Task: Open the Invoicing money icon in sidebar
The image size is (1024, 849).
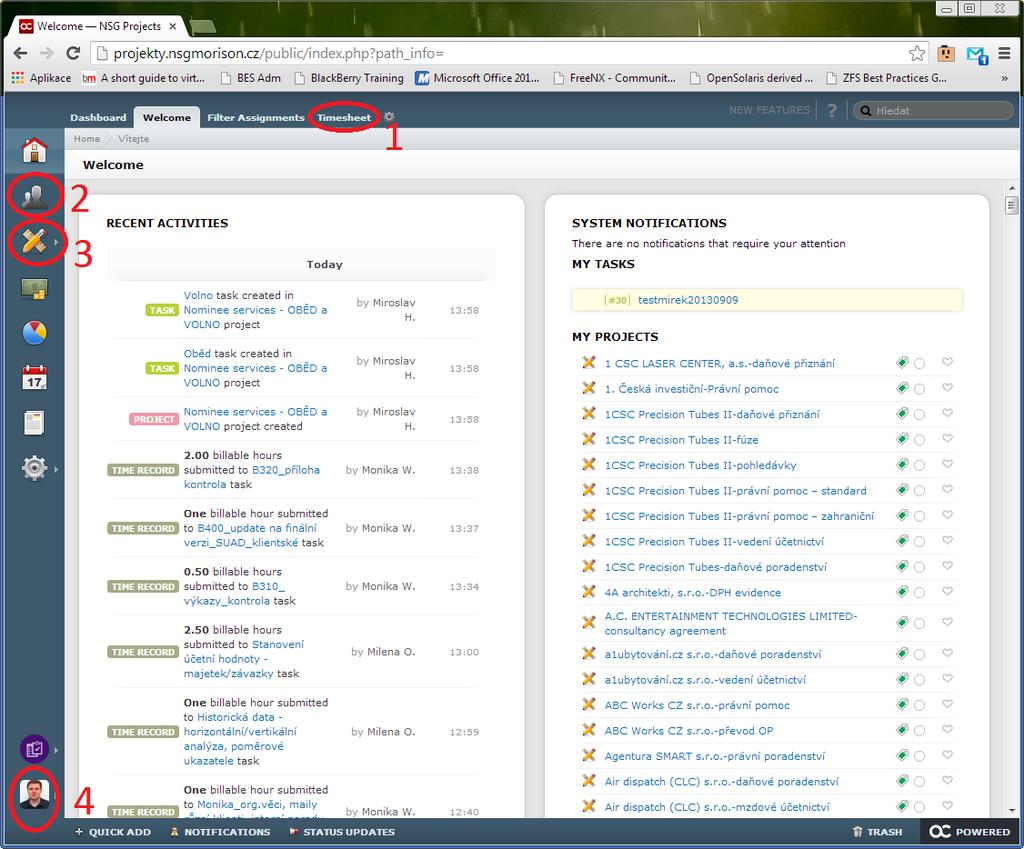Action: 35,288
